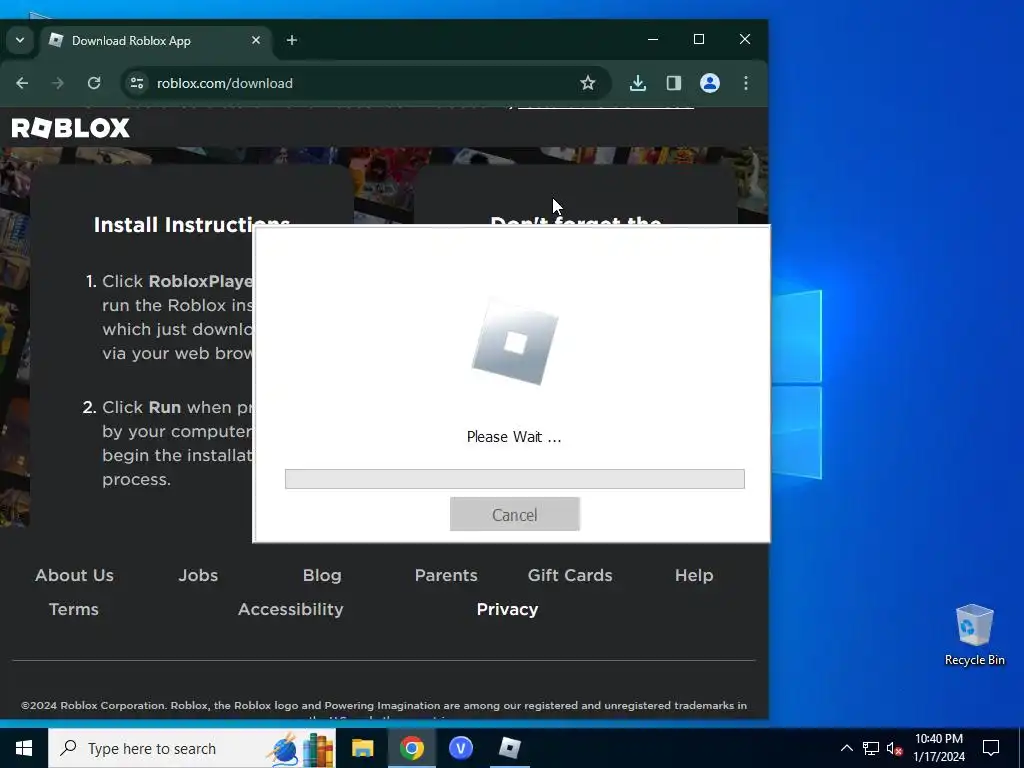Open the Help footer link
Image resolution: width=1024 pixels, height=768 pixels.
coord(694,575)
